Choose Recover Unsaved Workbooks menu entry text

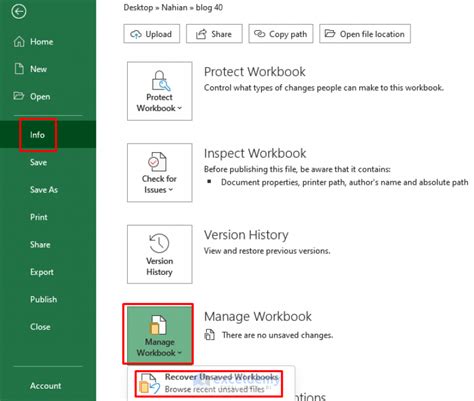tap(221, 377)
